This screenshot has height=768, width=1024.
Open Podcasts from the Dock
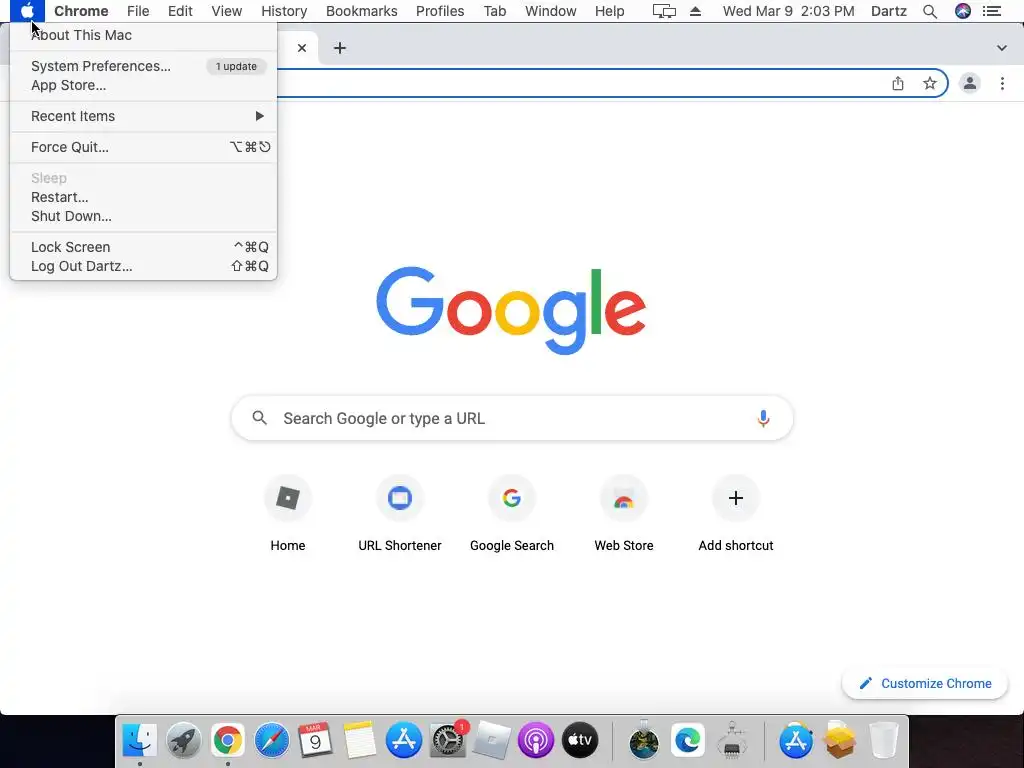[x=536, y=741]
